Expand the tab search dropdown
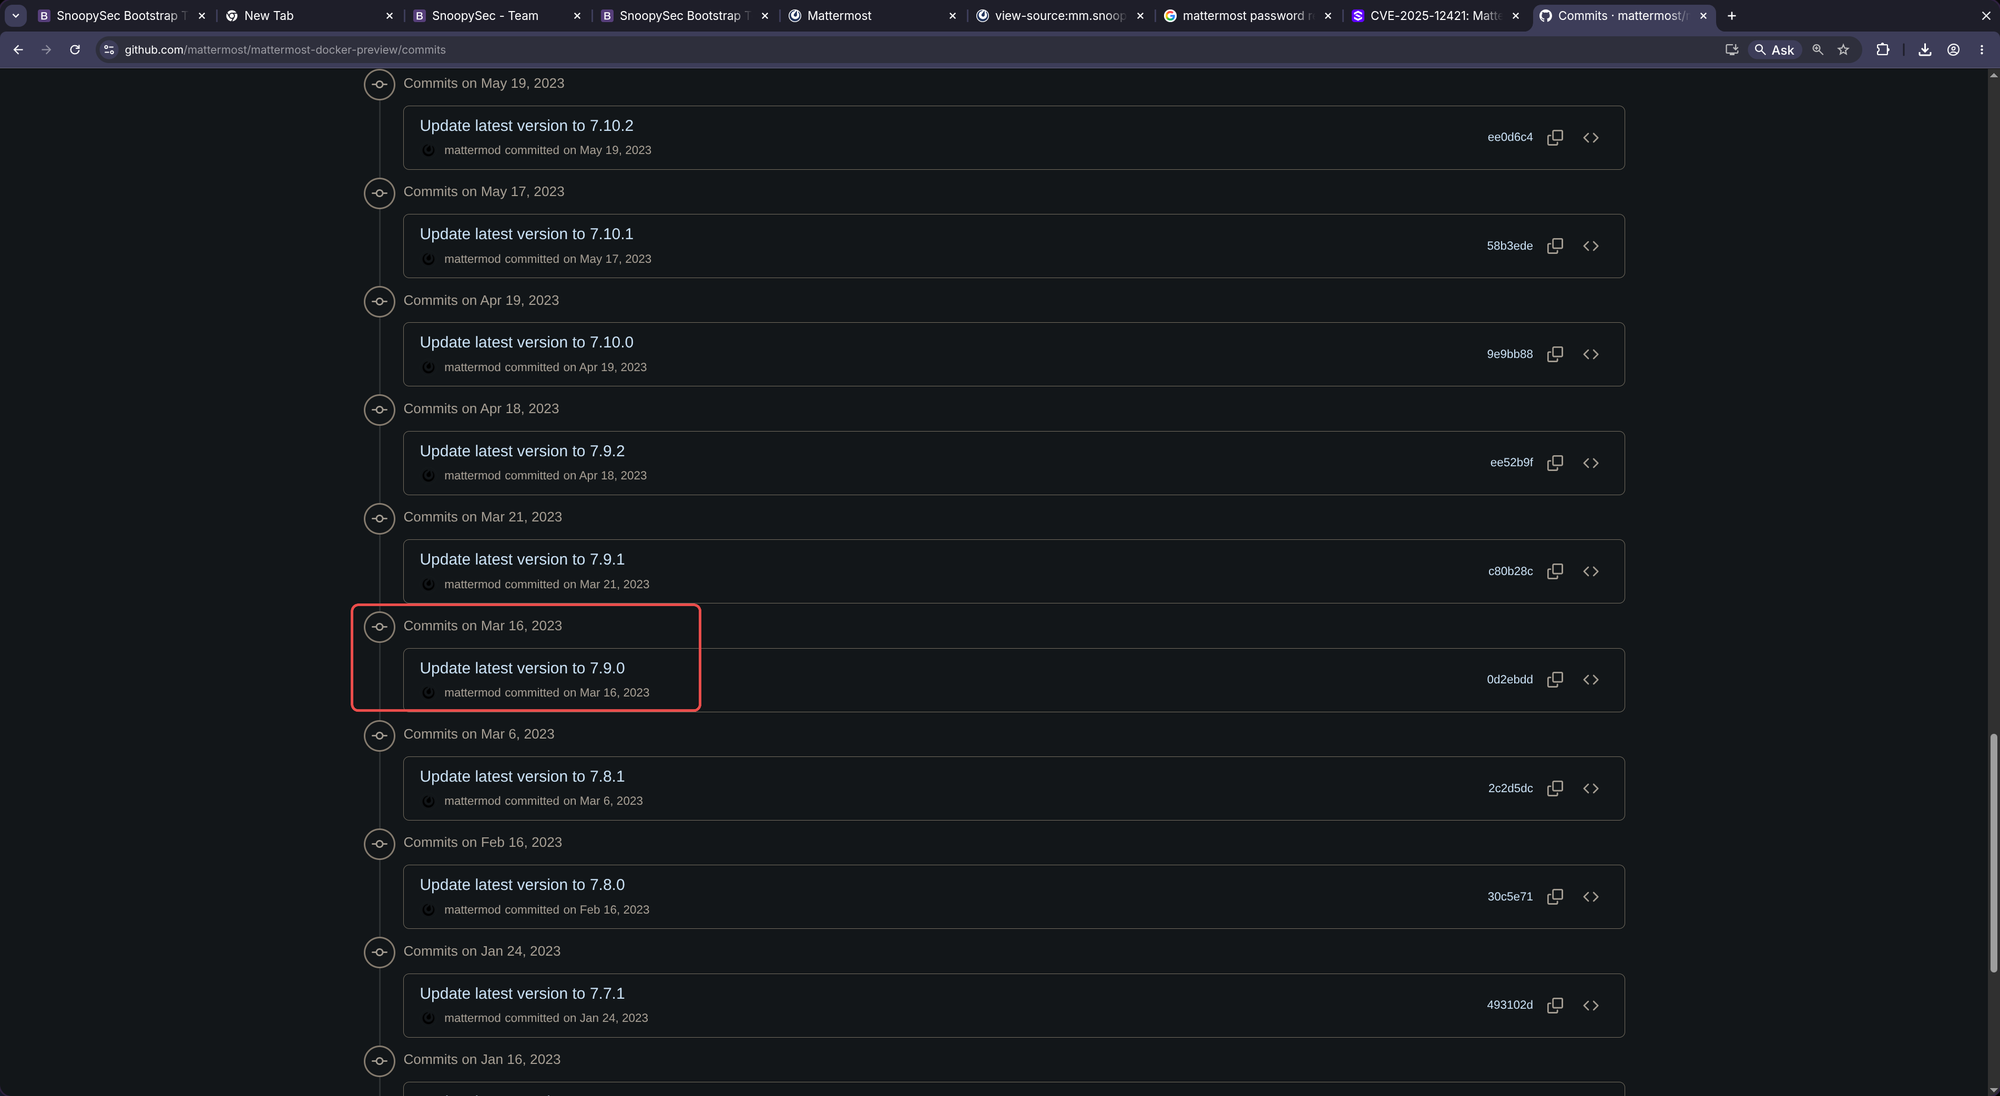Image resolution: width=2000 pixels, height=1096 pixels. coord(15,16)
